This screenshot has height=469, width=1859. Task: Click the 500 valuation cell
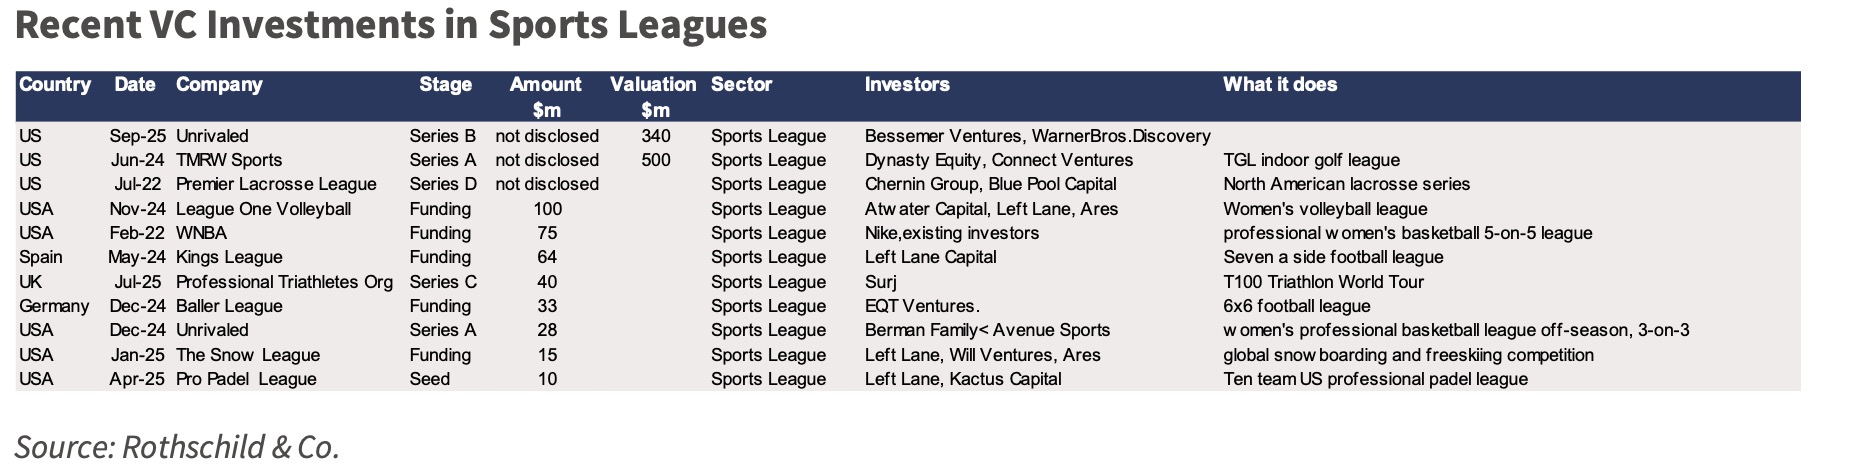click(x=656, y=160)
